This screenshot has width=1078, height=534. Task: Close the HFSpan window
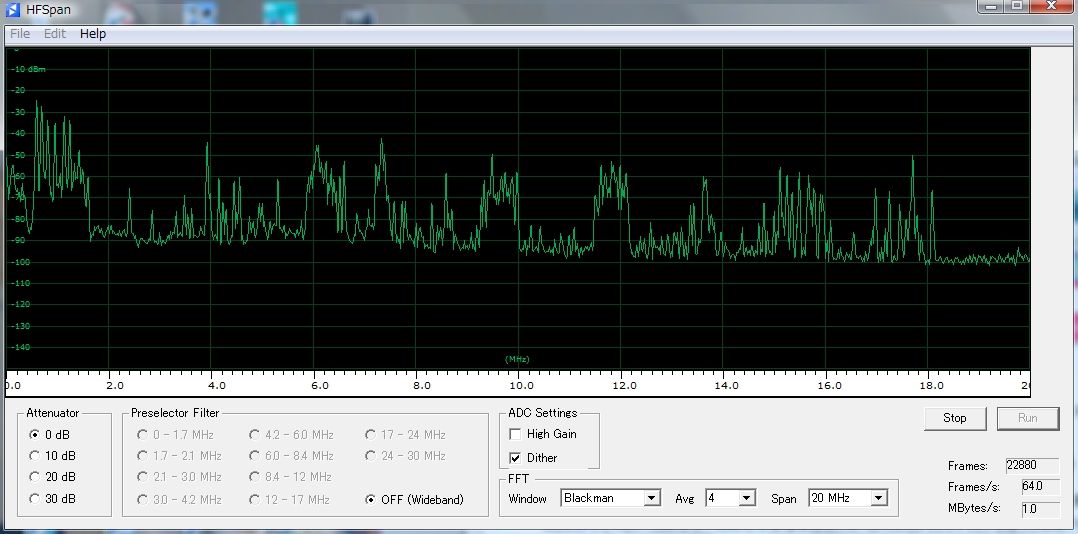1052,6
